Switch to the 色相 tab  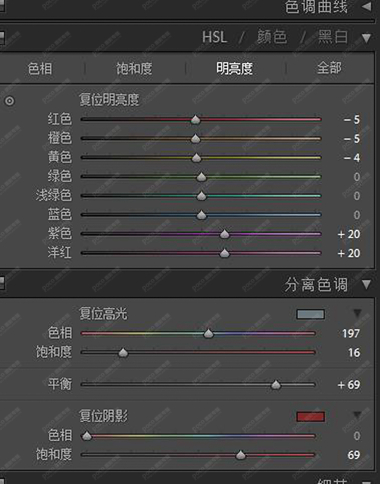40,69
